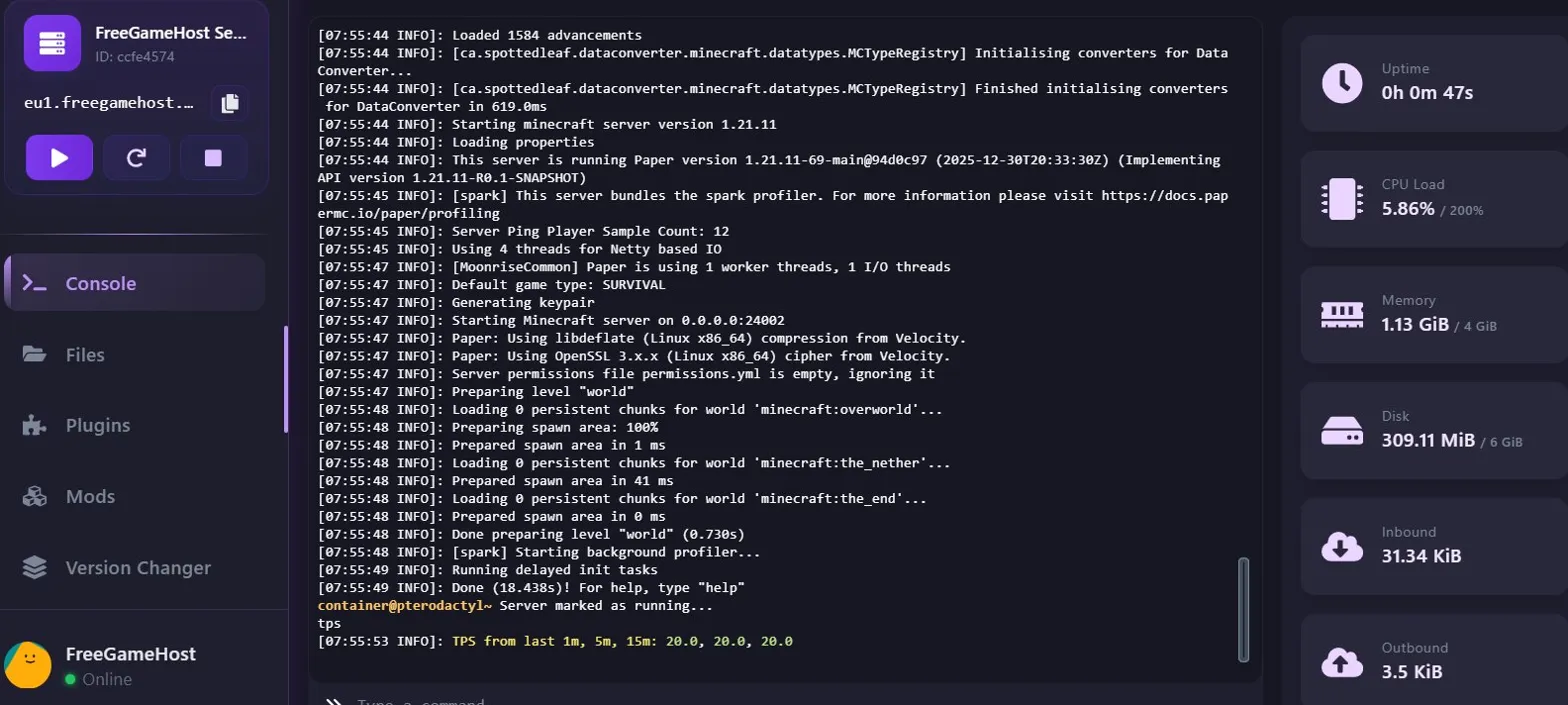Viewport: 1568px width, 705px height.
Task: Open the Console page in the sidebar
Action: (135, 283)
